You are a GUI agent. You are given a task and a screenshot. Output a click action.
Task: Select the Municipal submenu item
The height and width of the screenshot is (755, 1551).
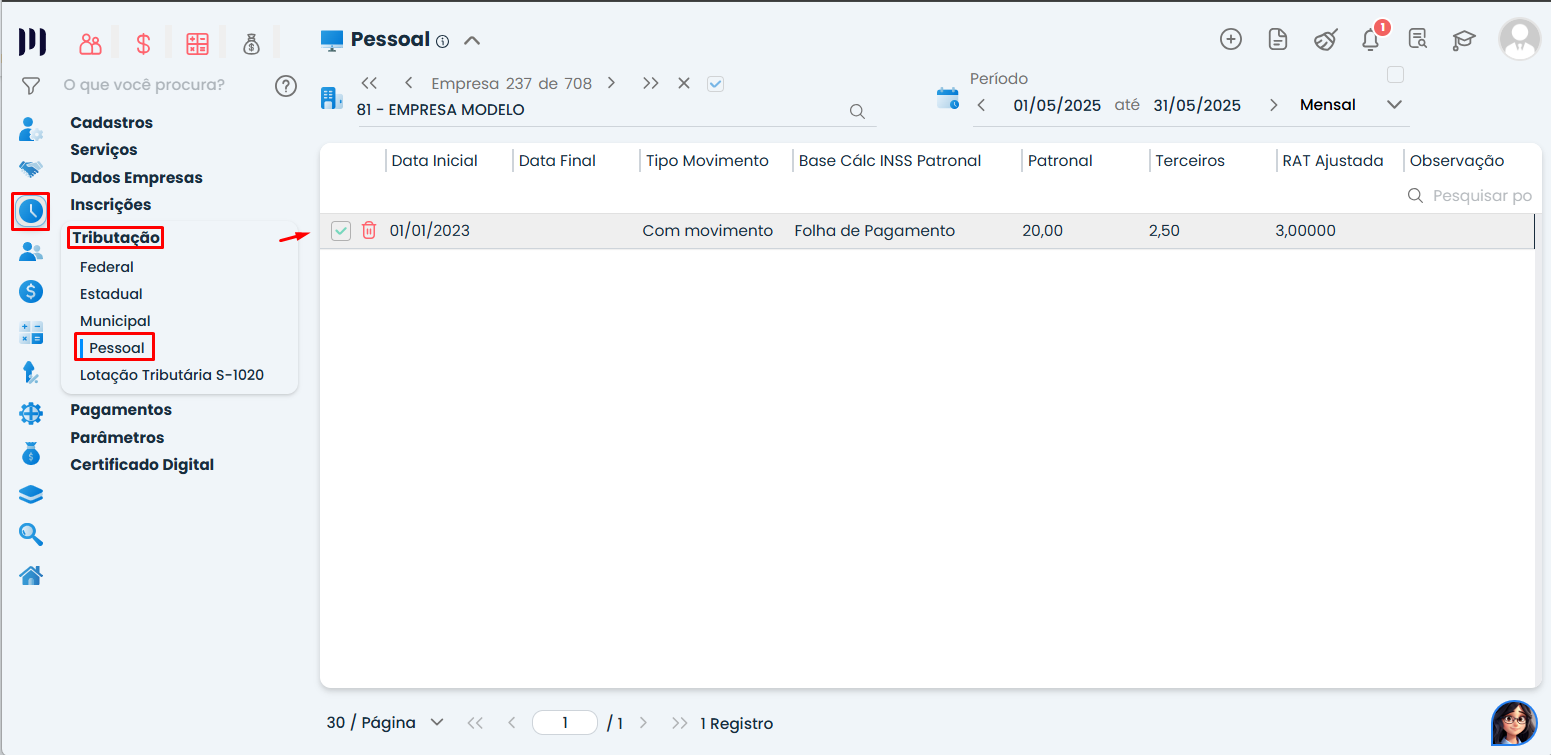click(115, 321)
